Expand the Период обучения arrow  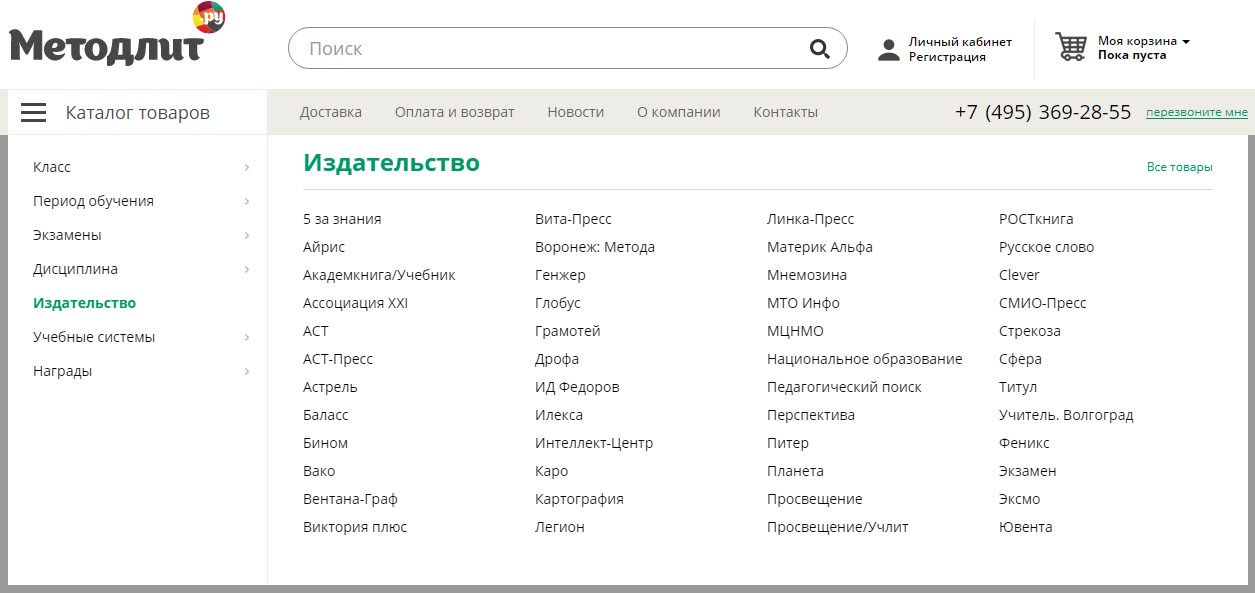coord(247,201)
